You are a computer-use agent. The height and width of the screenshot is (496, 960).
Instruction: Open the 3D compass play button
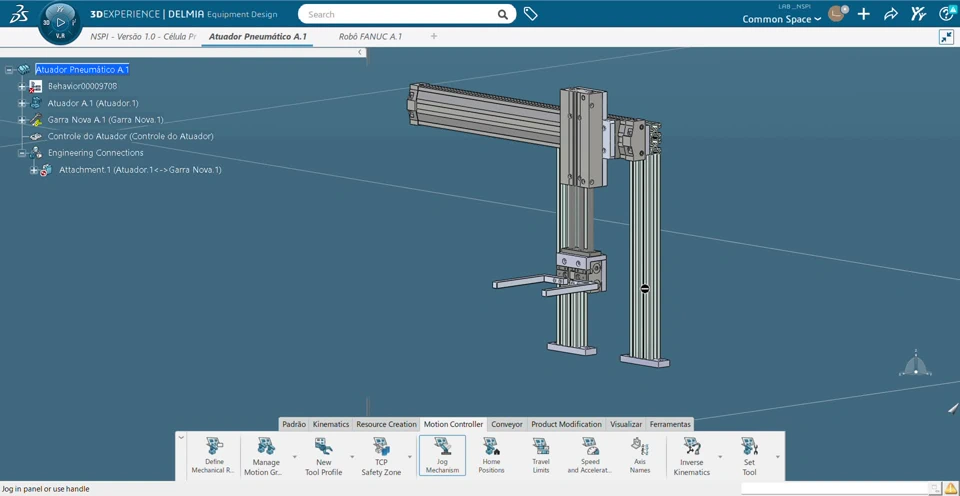(x=60, y=21)
